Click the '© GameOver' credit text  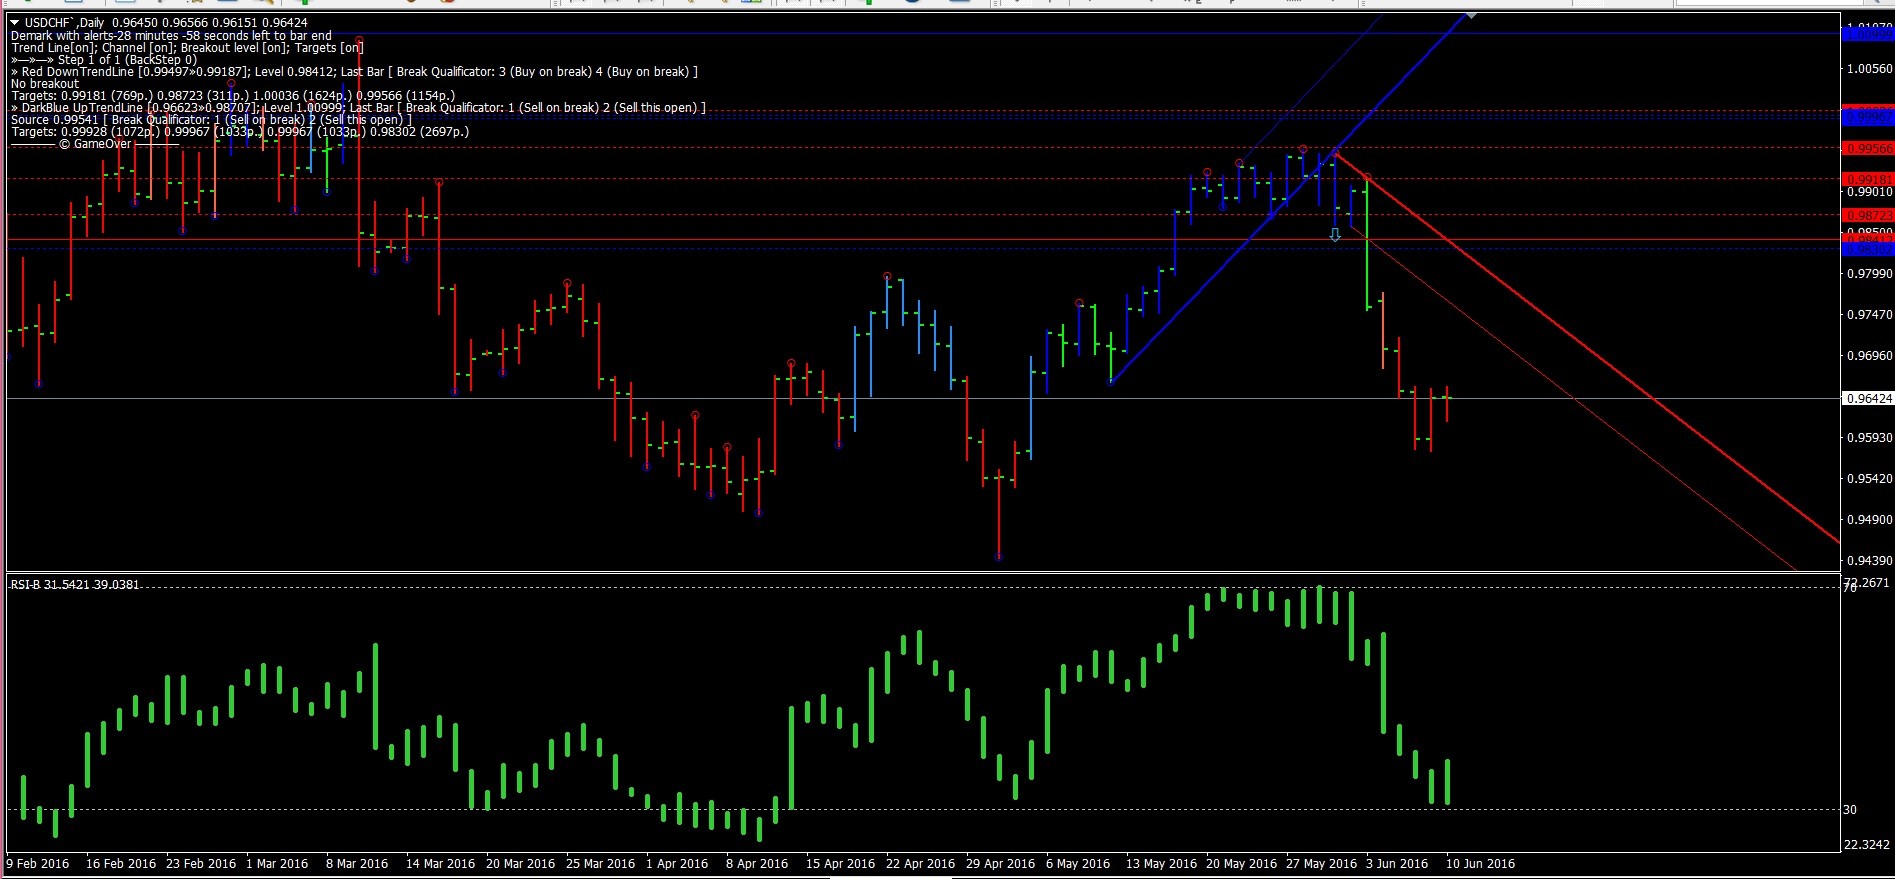pos(95,143)
